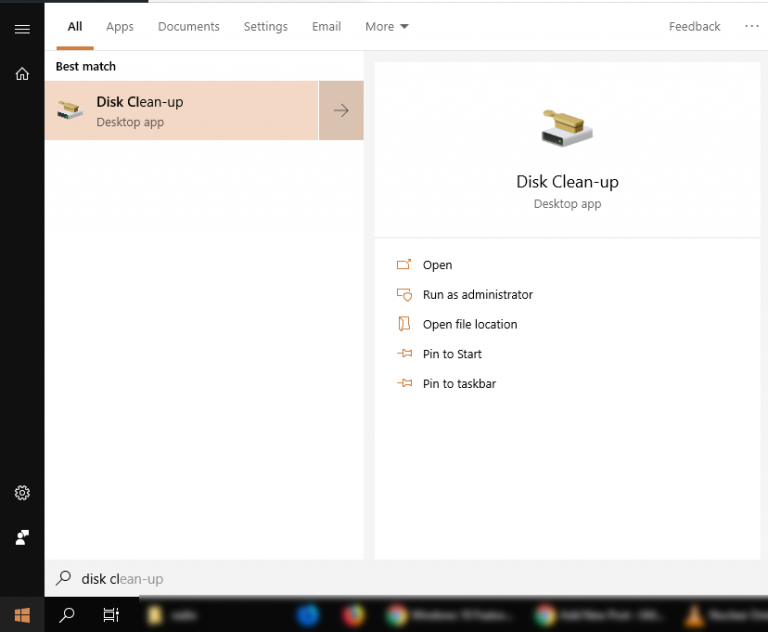Click the Best match heading

(86, 66)
